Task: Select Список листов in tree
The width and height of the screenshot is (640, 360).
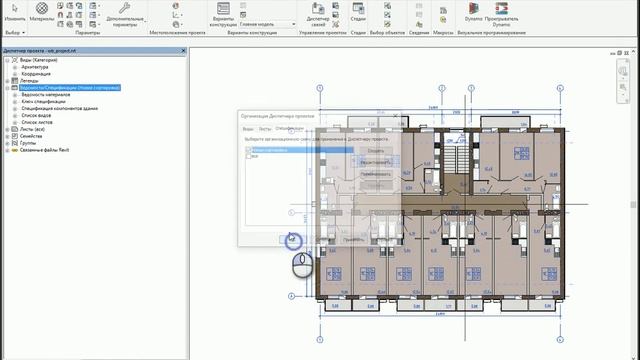Action: pos(37,122)
